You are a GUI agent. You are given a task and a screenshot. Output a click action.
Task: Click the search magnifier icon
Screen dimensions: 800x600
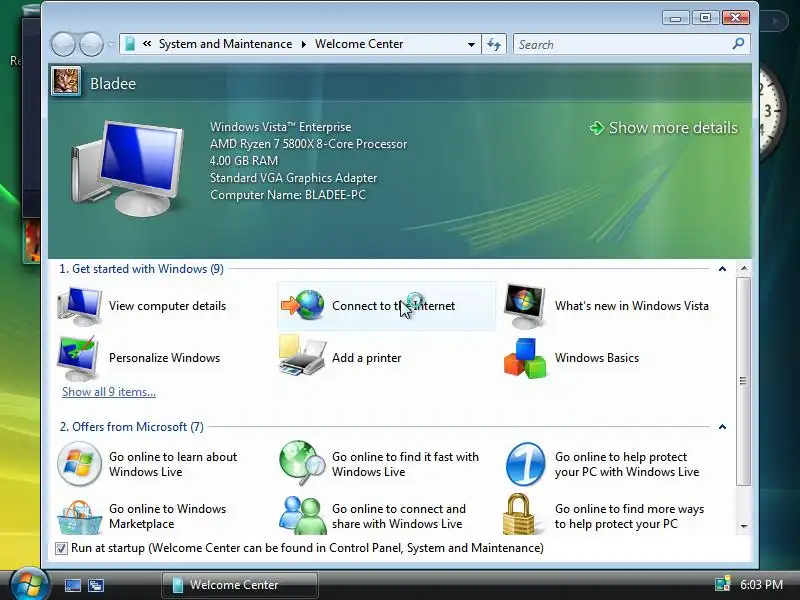click(x=738, y=44)
